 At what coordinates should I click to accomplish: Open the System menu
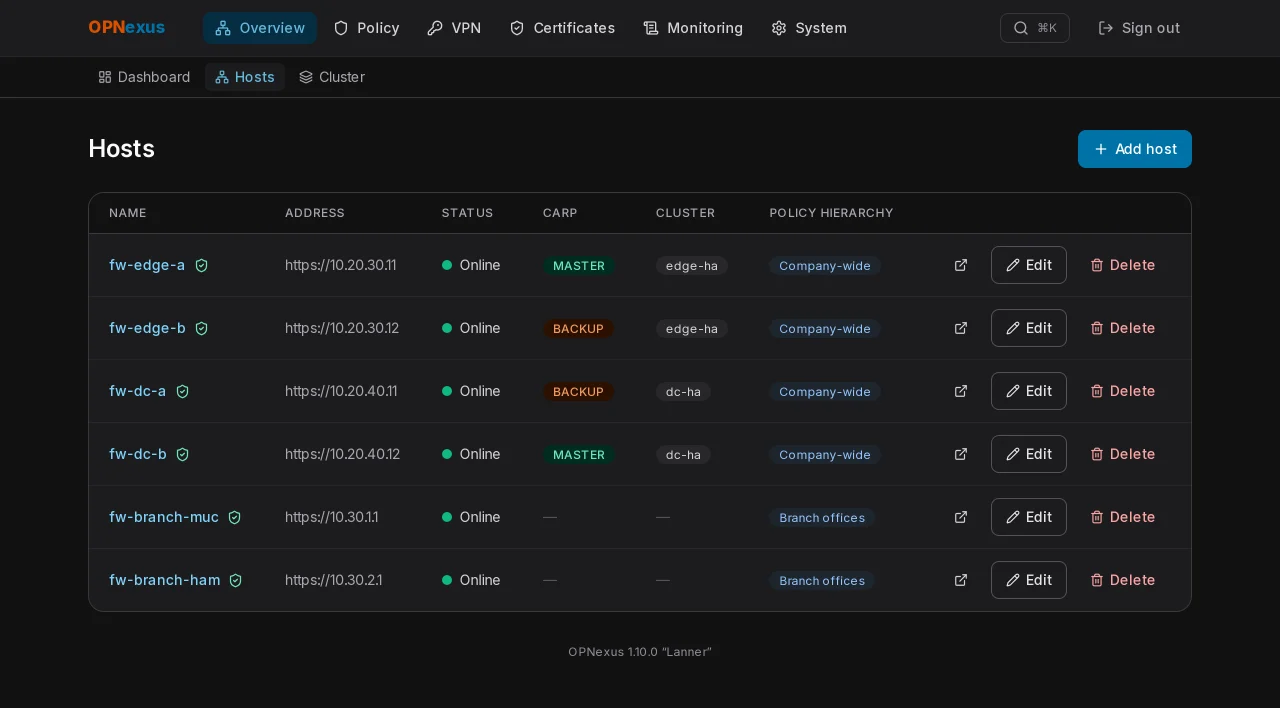(x=809, y=28)
